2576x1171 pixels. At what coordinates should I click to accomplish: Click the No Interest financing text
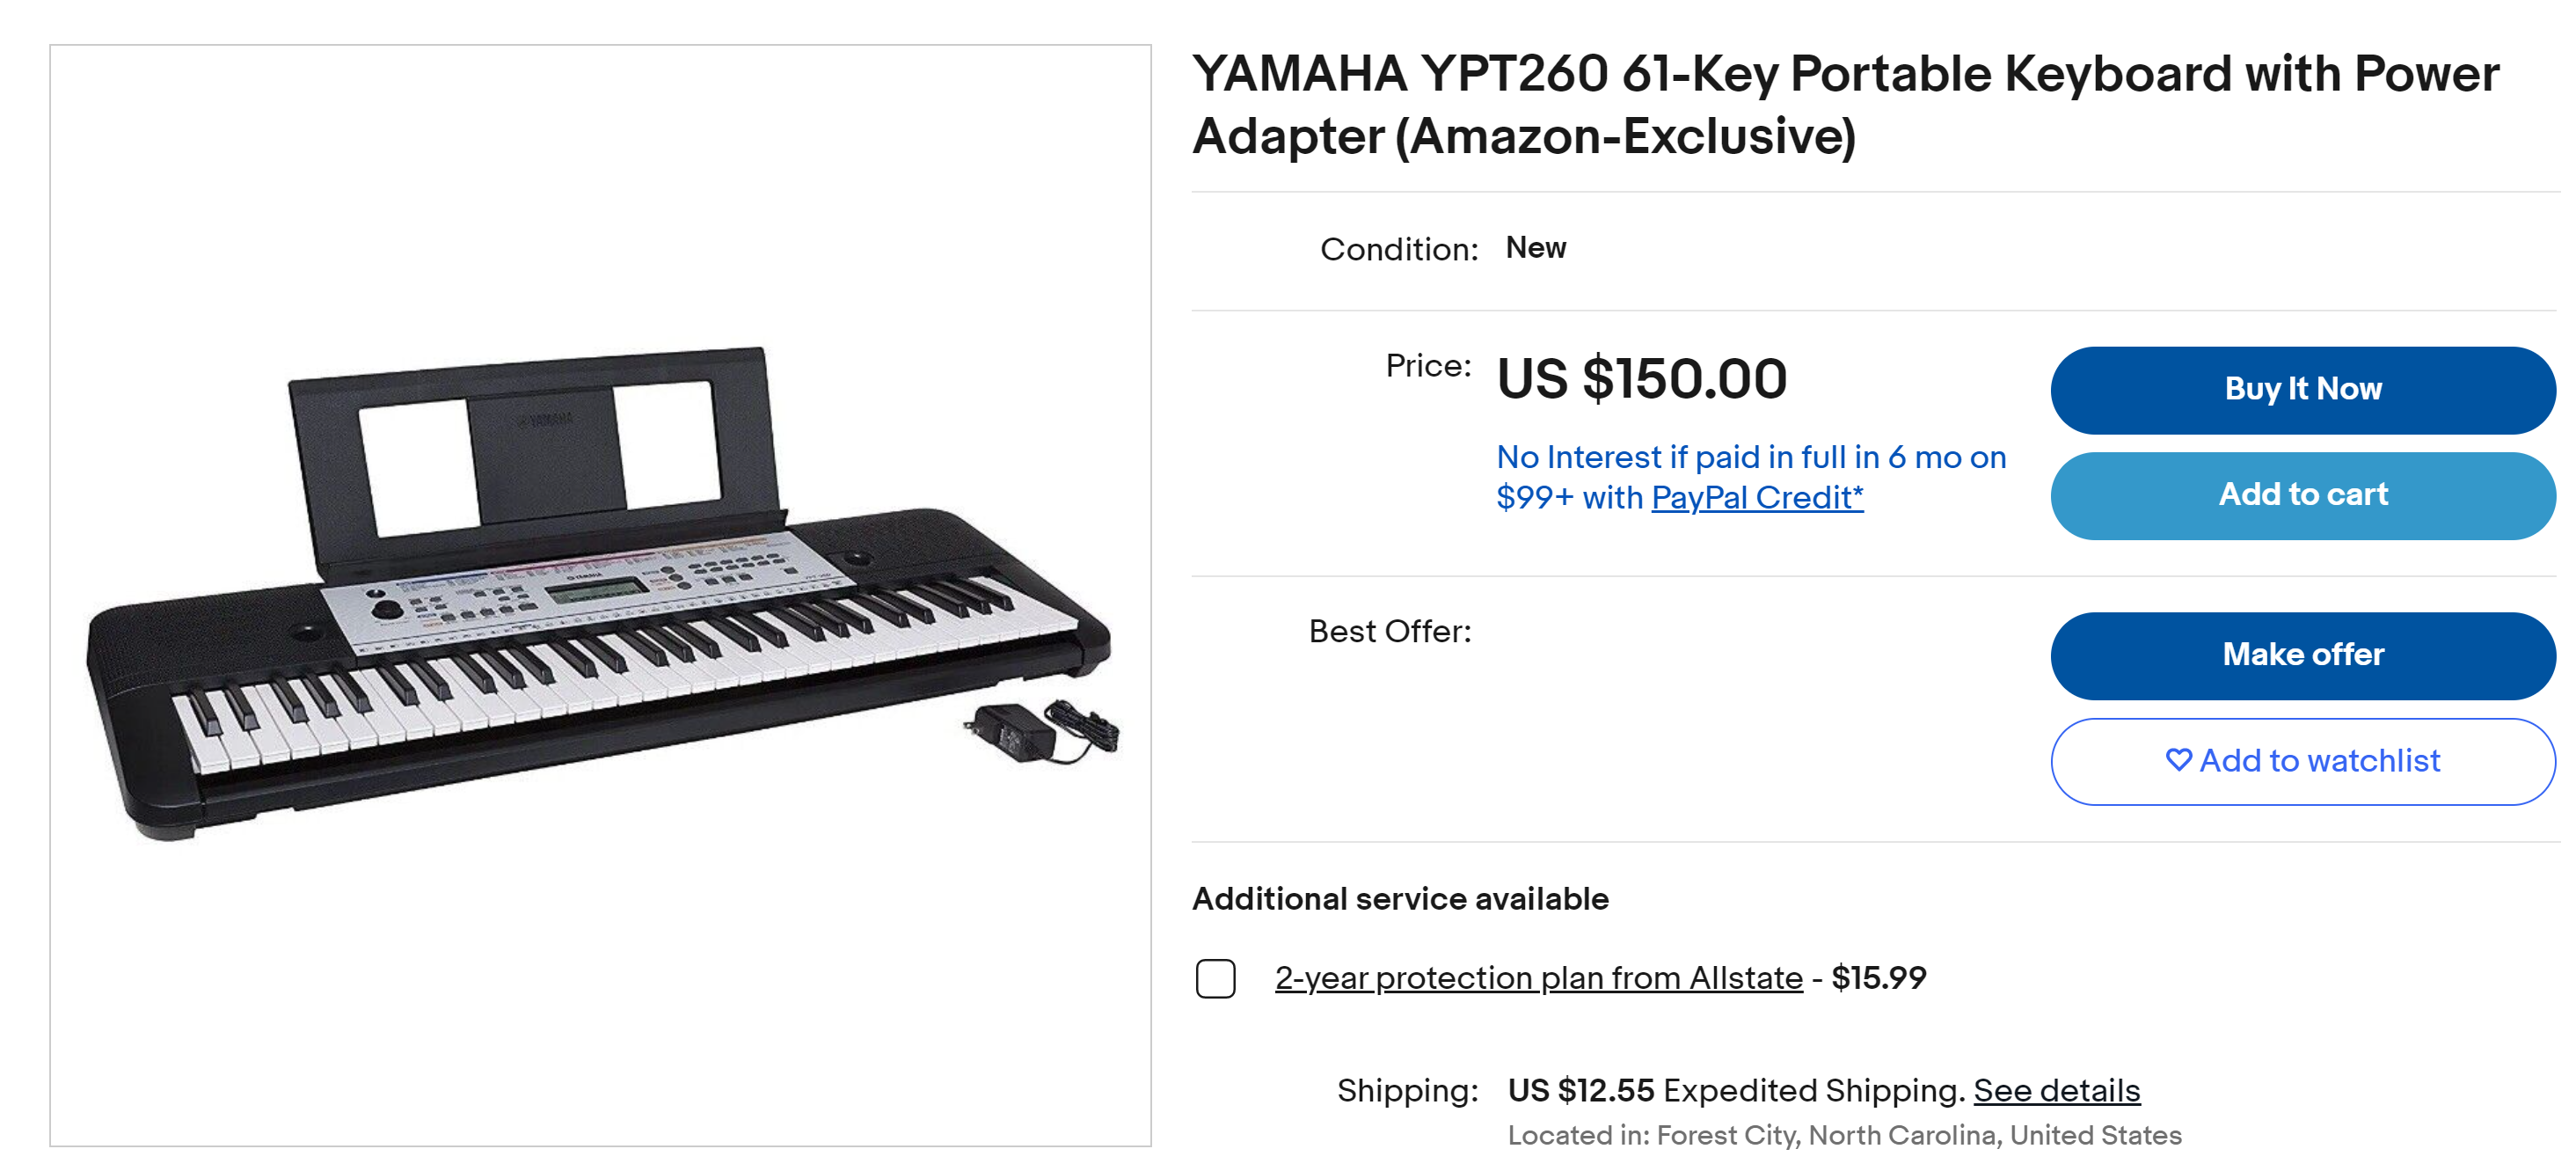tap(1750, 458)
